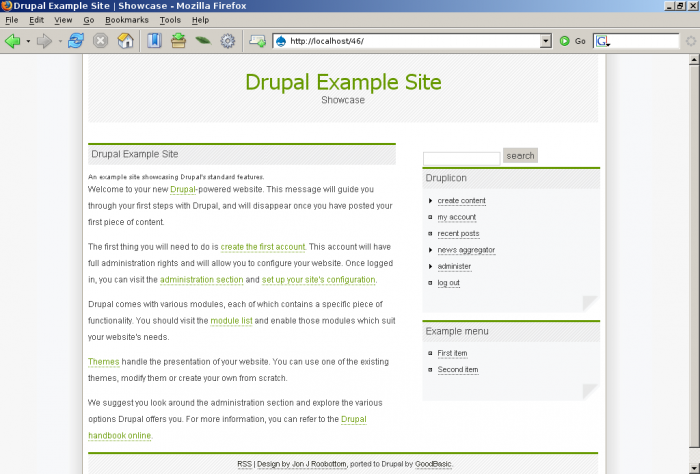
Task: Minimize the Firefox window
Action: (669, 6)
